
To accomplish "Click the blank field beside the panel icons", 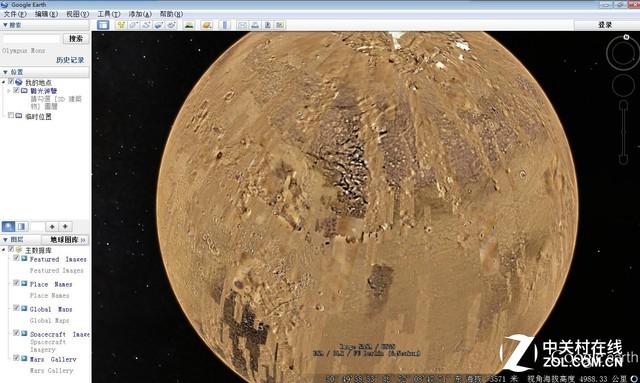I will click(38, 226).
